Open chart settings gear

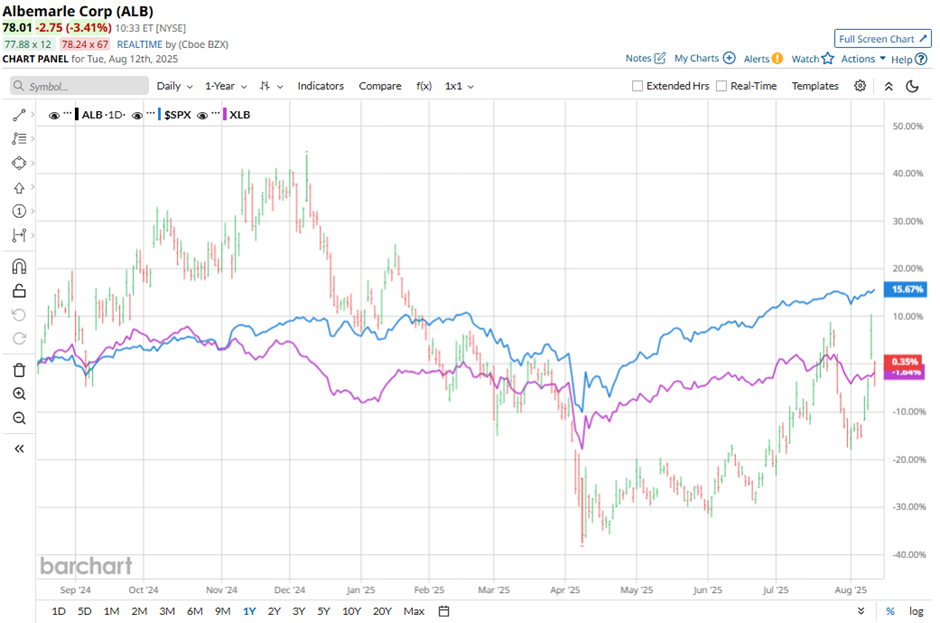[x=860, y=86]
